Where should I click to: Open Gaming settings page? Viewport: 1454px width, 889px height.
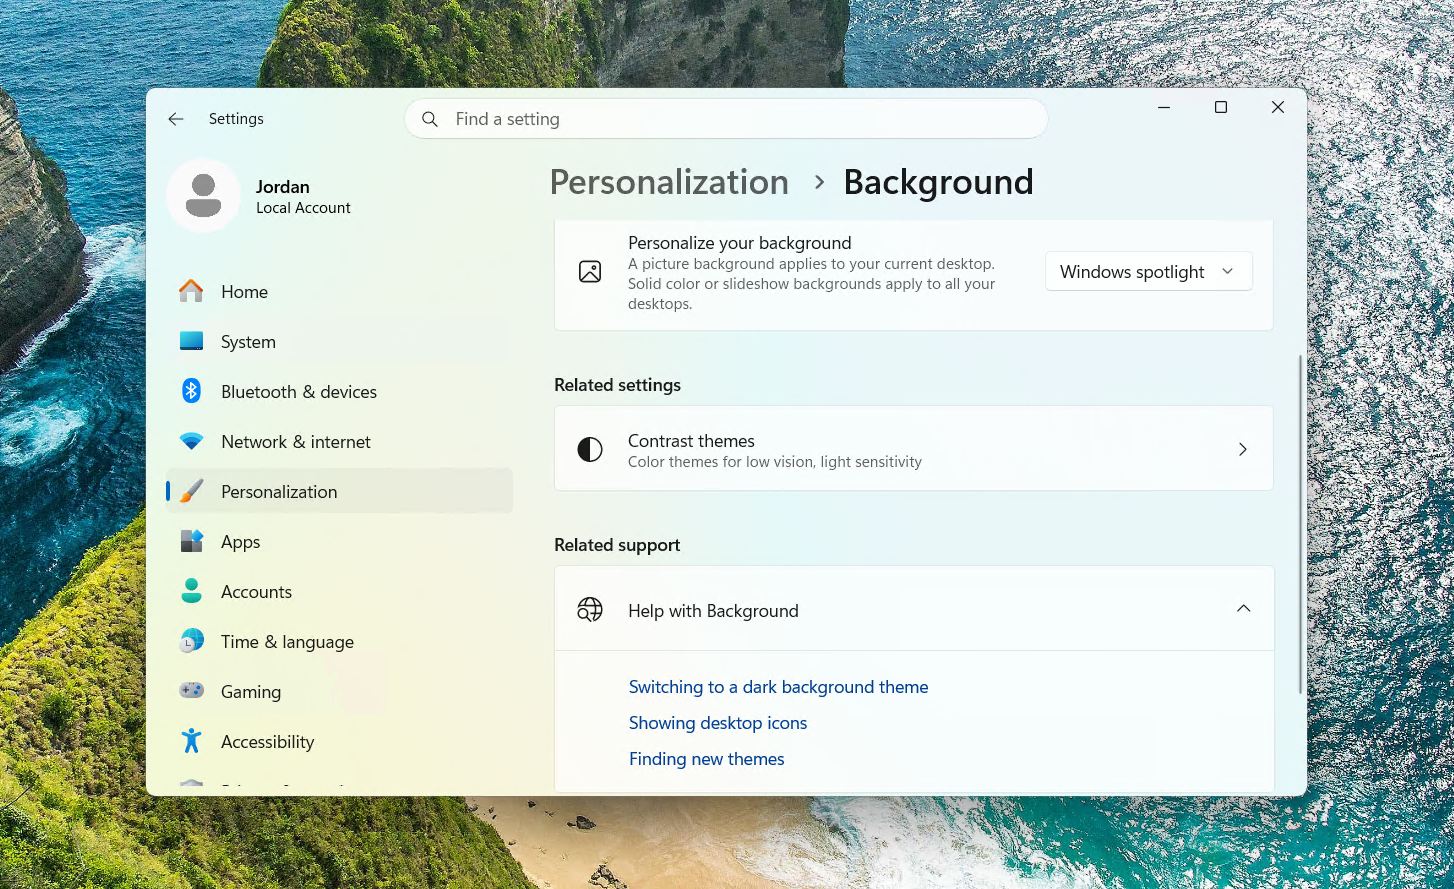coord(339,691)
